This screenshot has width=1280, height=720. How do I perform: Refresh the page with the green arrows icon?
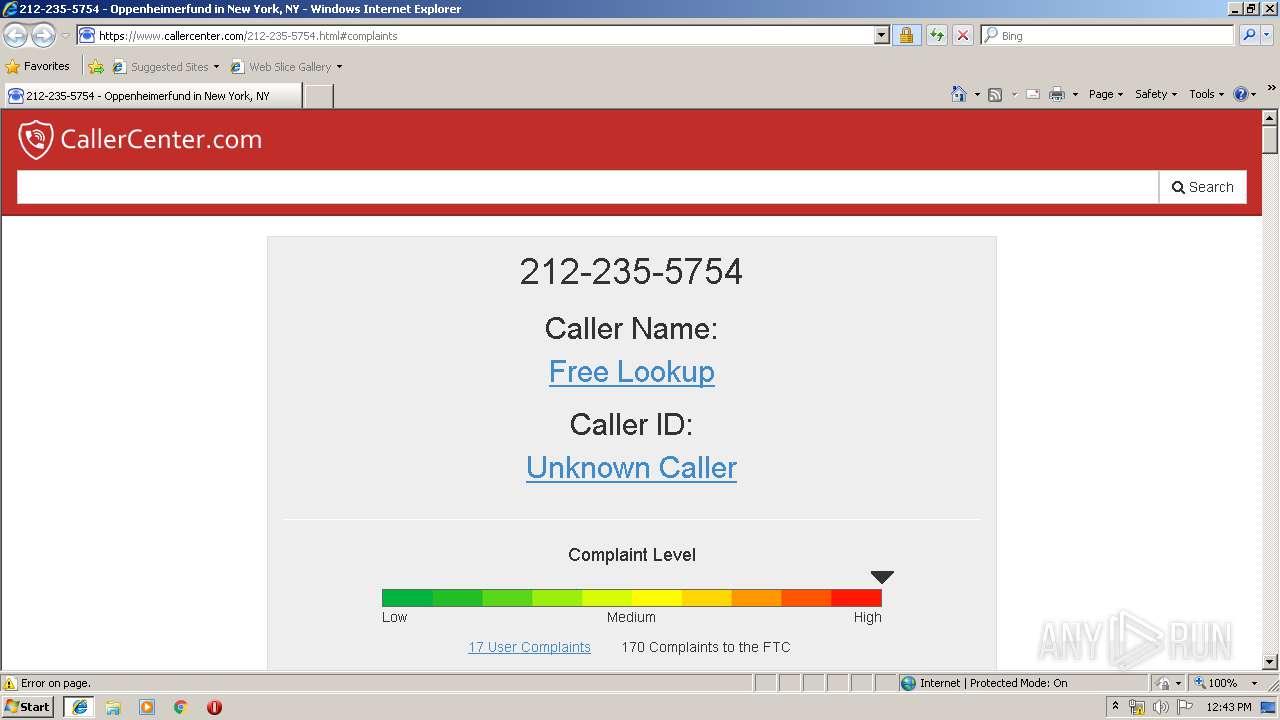[x=936, y=35]
